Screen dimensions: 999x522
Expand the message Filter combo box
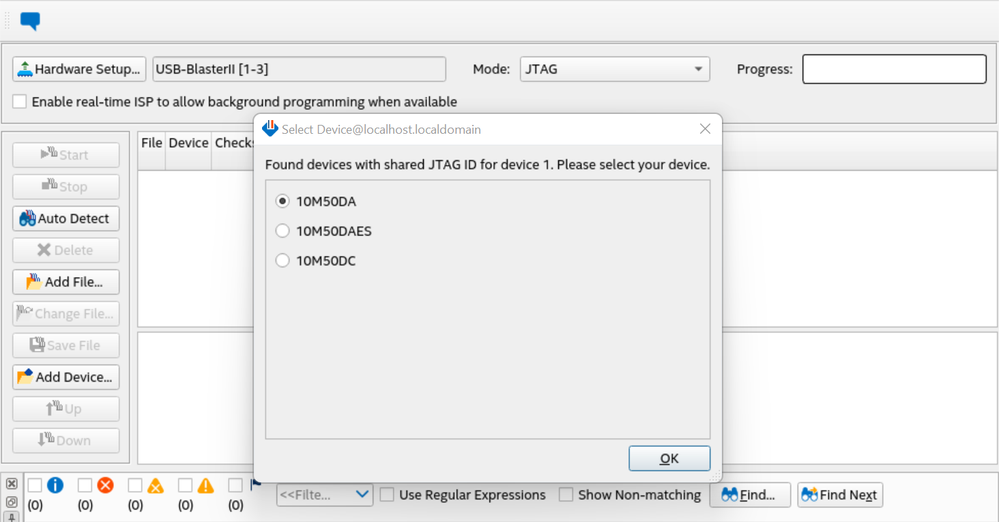coord(362,494)
